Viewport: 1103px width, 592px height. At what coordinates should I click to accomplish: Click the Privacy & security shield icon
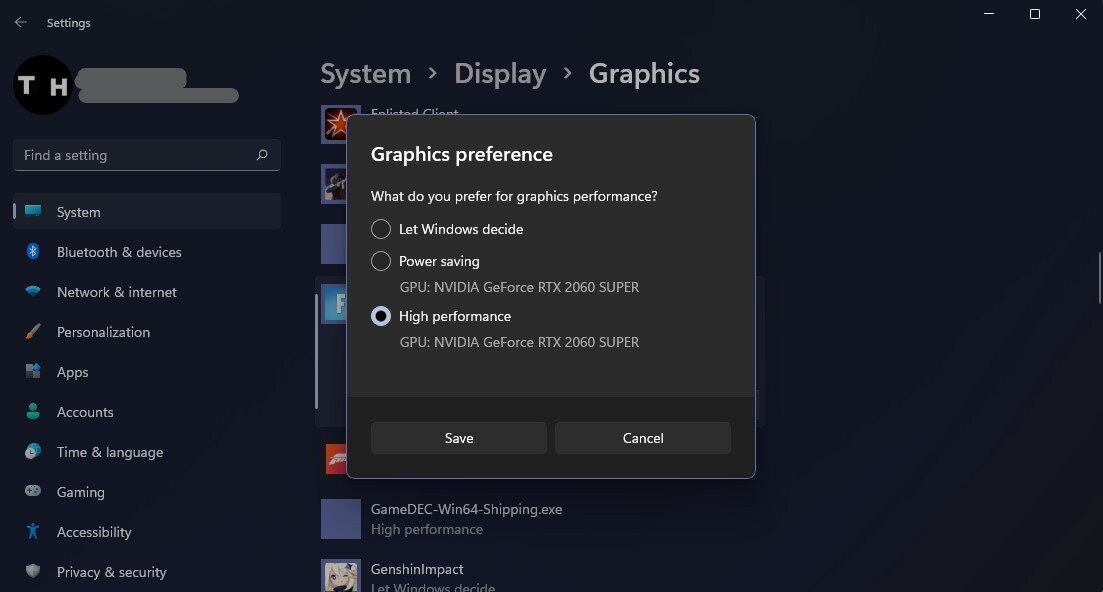[x=33, y=570]
